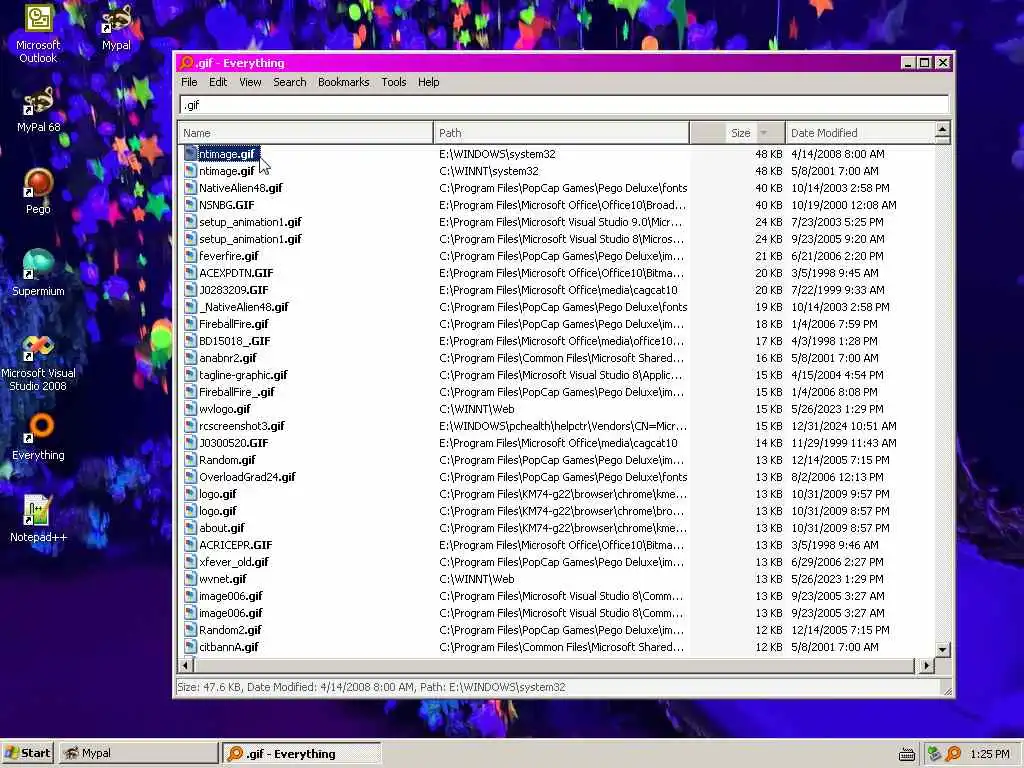Image resolution: width=1024 pixels, height=768 pixels.
Task: Click the about.gif file icon
Action: coord(190,528)
